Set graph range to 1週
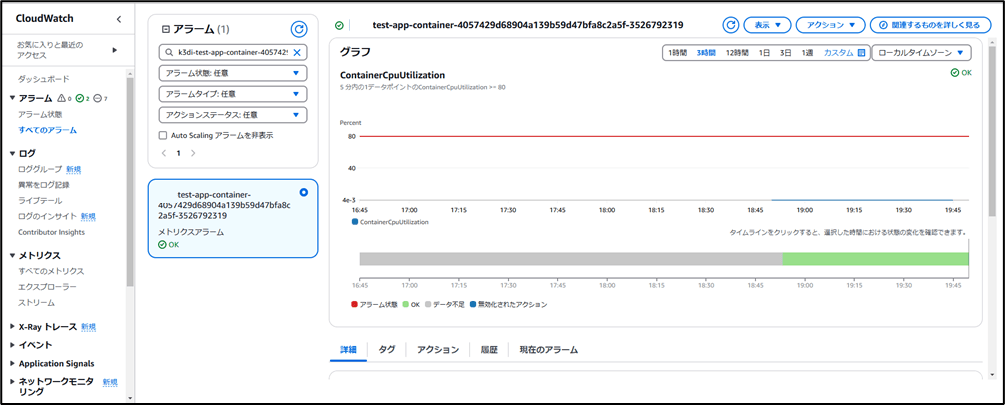Viewport: 1005px width, 405px height. pos(807,53)
